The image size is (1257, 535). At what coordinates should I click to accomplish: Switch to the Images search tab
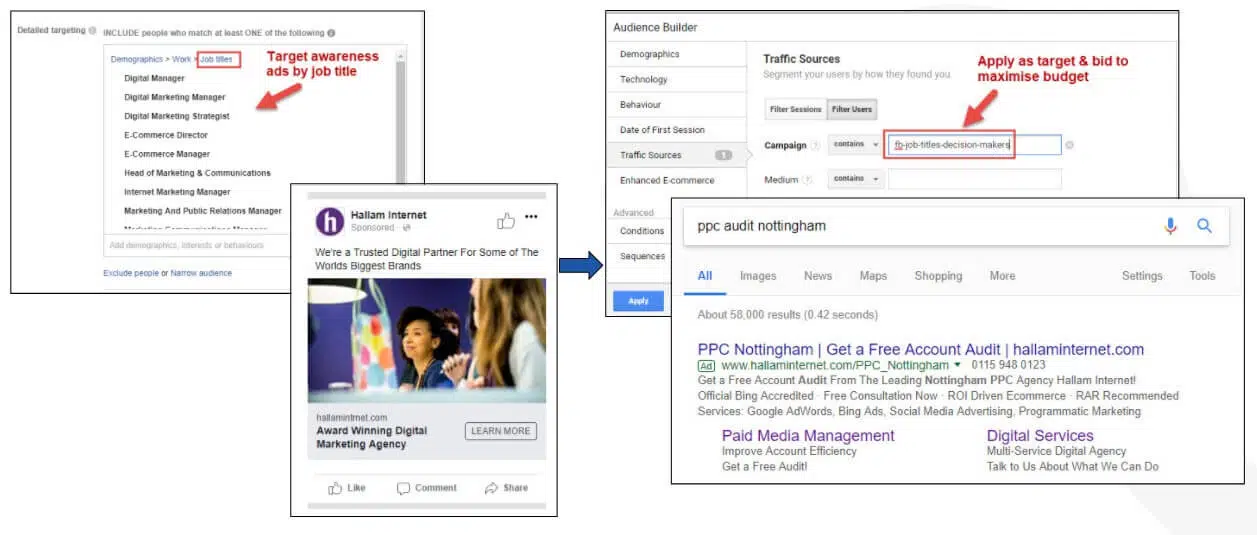[758, 276]
